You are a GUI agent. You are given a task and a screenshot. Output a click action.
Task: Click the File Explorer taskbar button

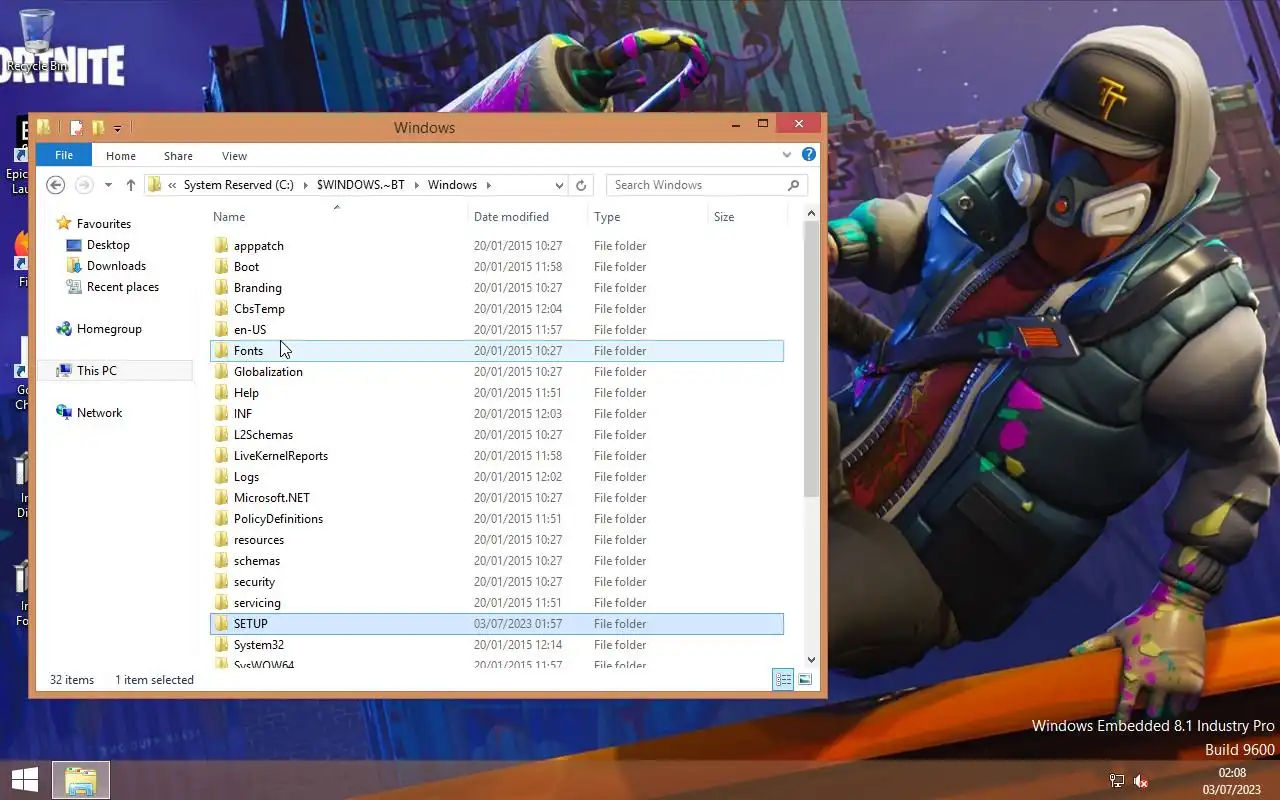click(81, 781)
